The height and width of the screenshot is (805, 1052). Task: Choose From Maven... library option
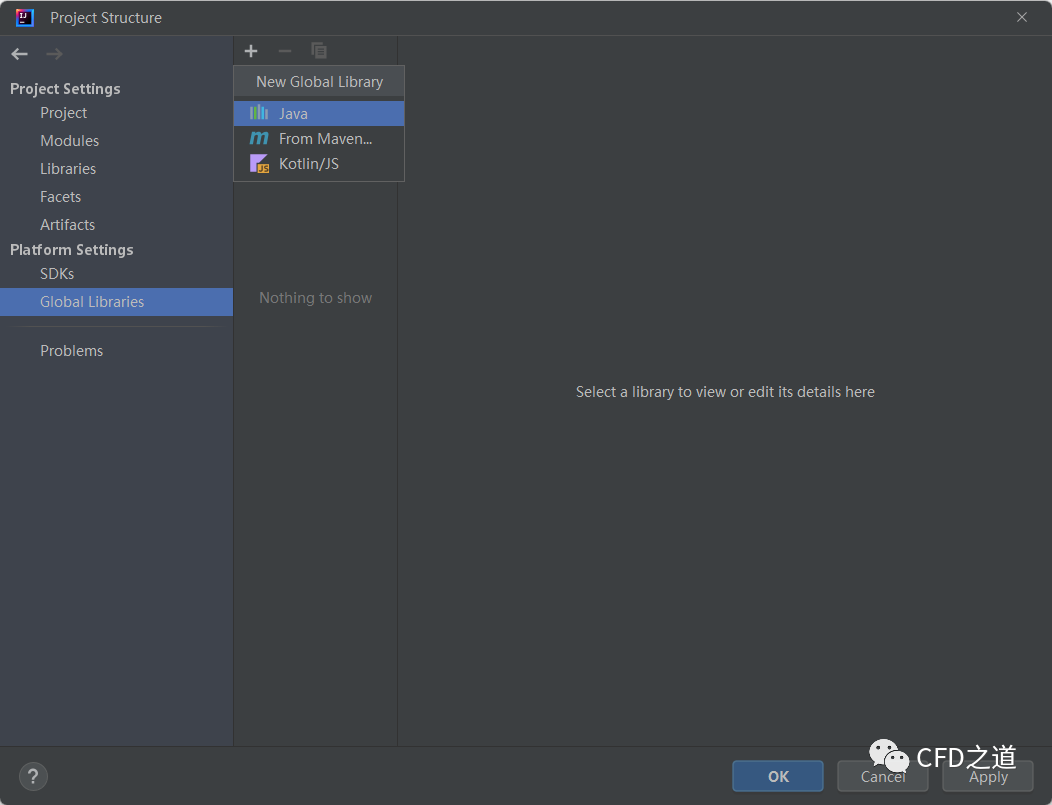click(319, 139)
